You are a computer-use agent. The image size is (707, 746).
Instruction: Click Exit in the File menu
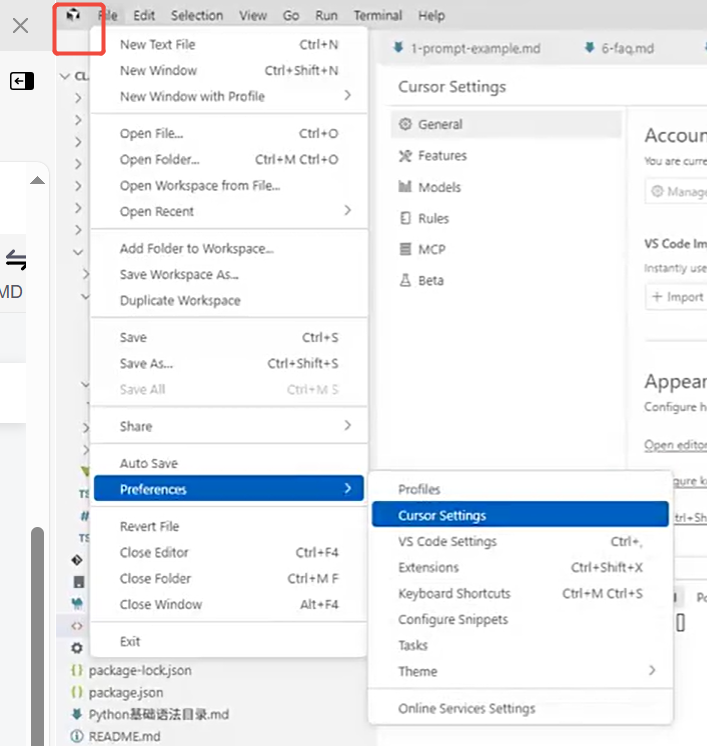229,641
